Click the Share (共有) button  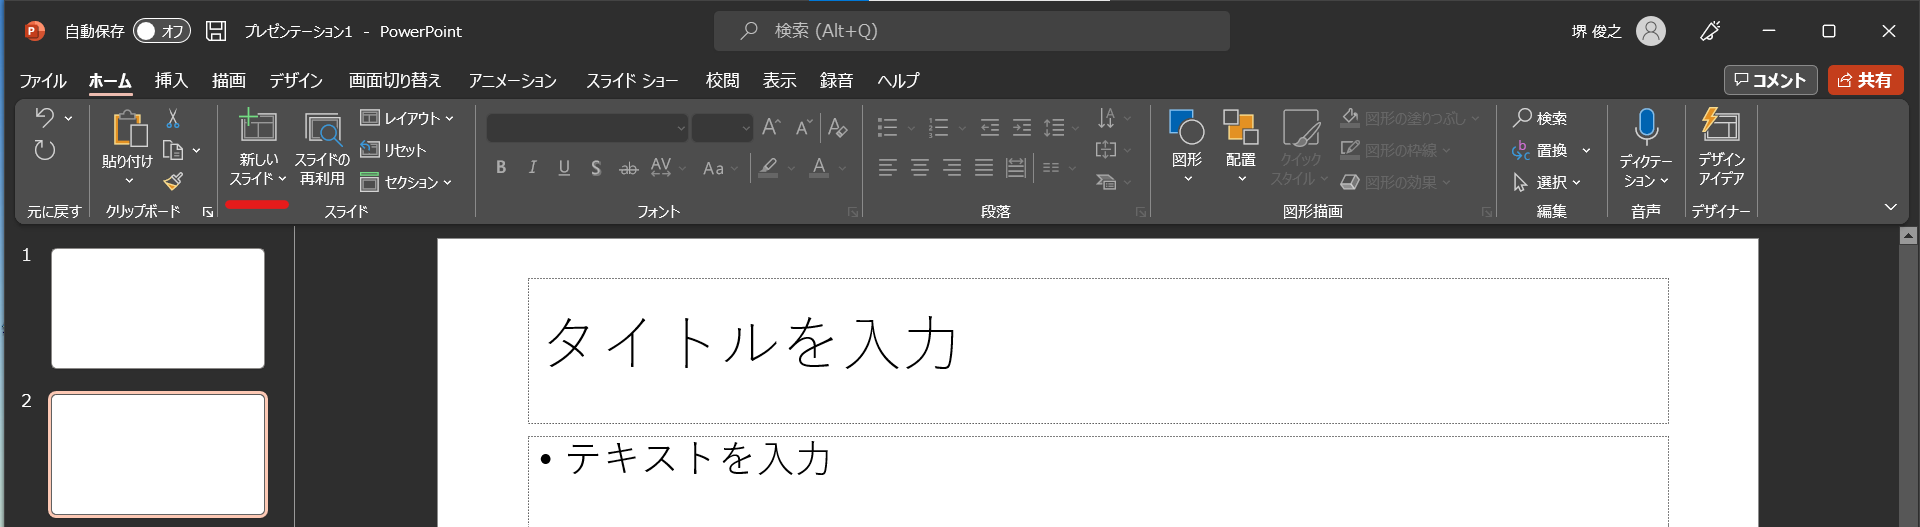tap(1865, 80)
